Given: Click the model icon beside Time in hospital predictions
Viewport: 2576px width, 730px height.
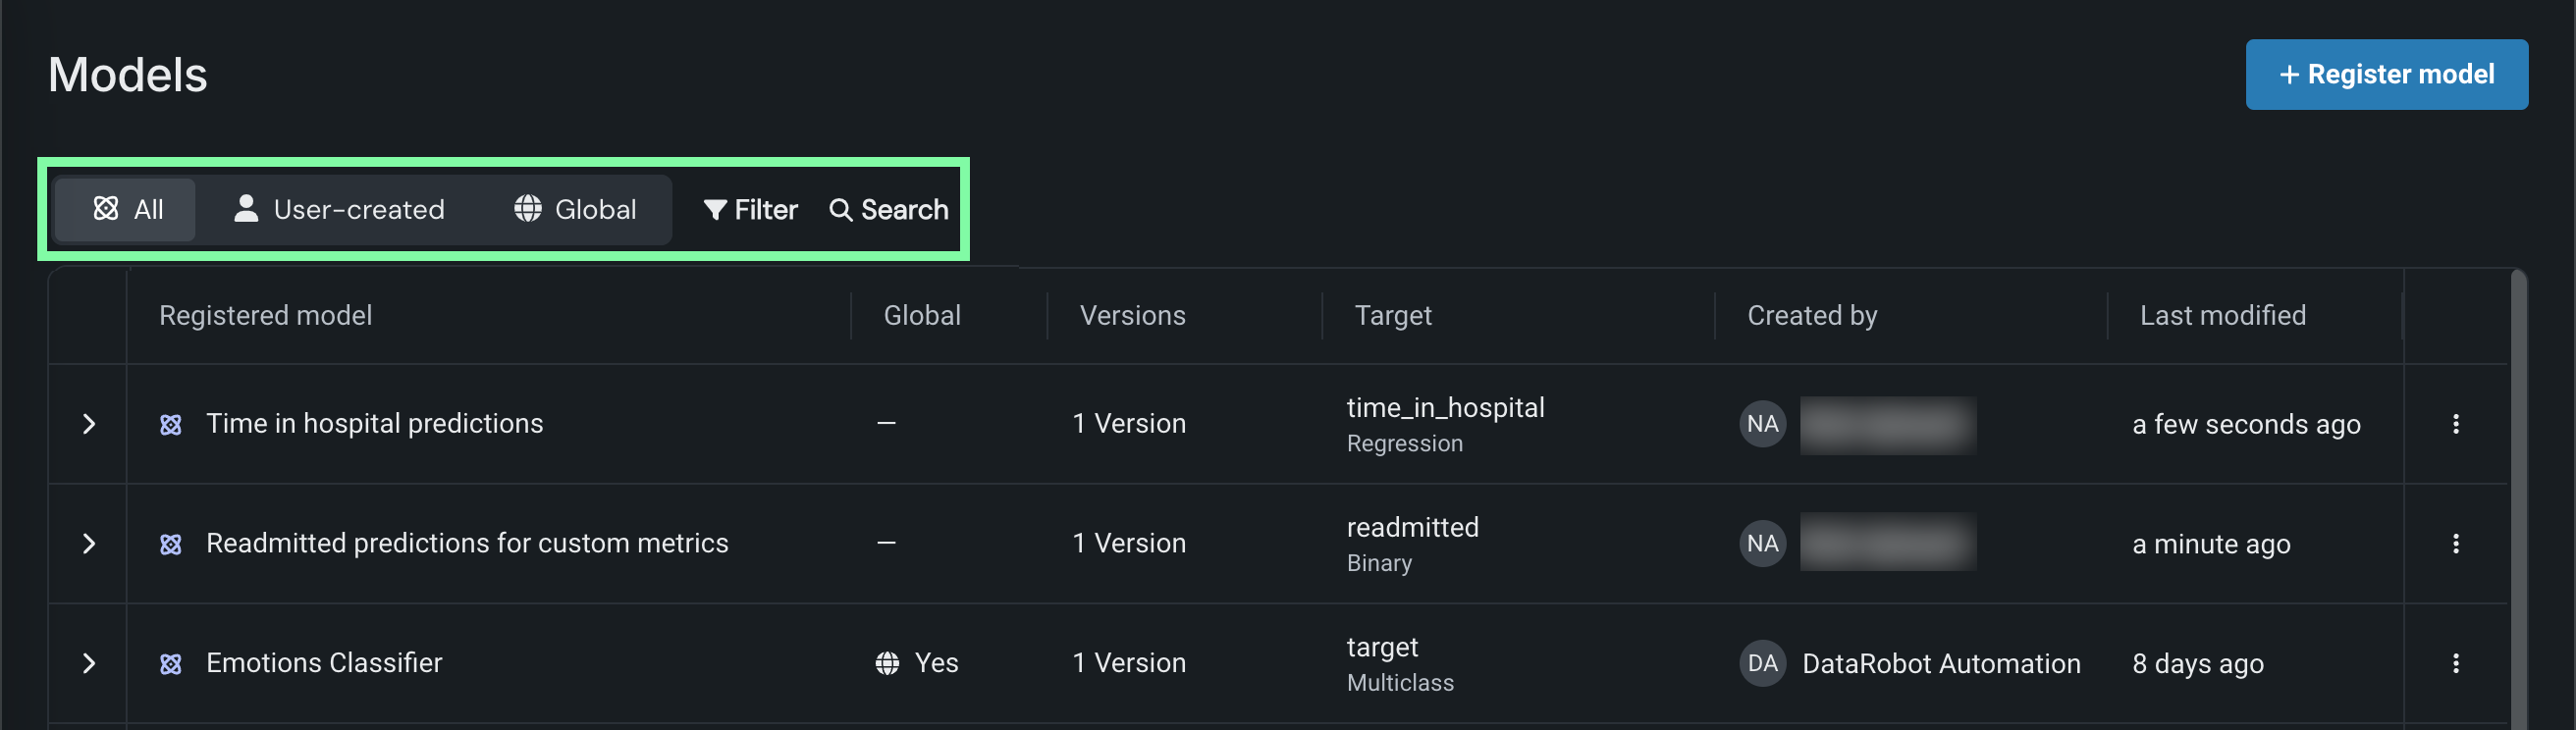Looking at the screenshot, I should click(x=171, y=425).
